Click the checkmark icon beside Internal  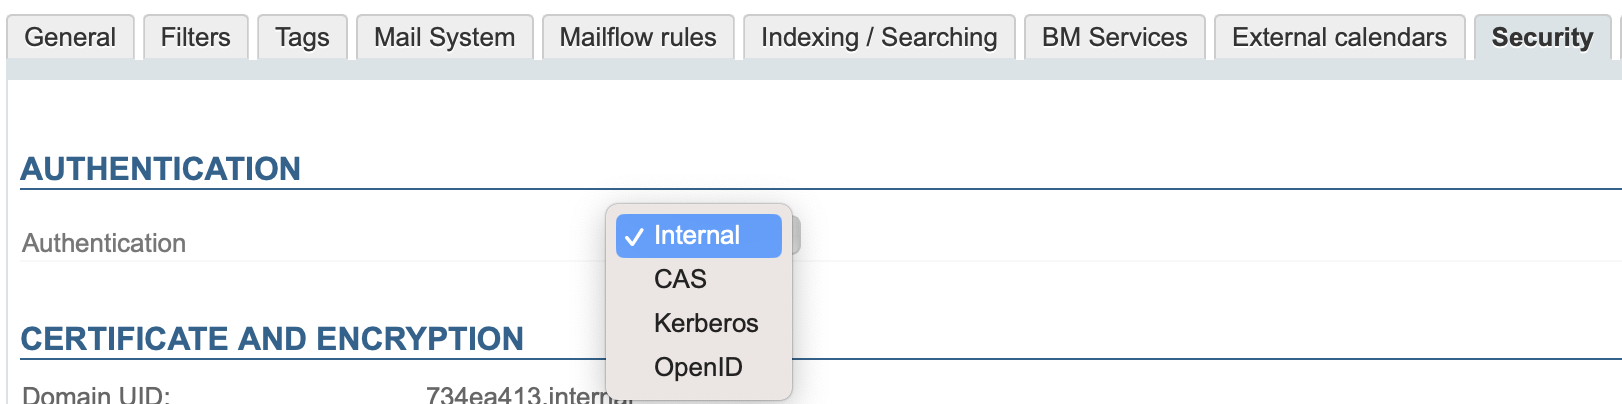[x=633, y=237]
